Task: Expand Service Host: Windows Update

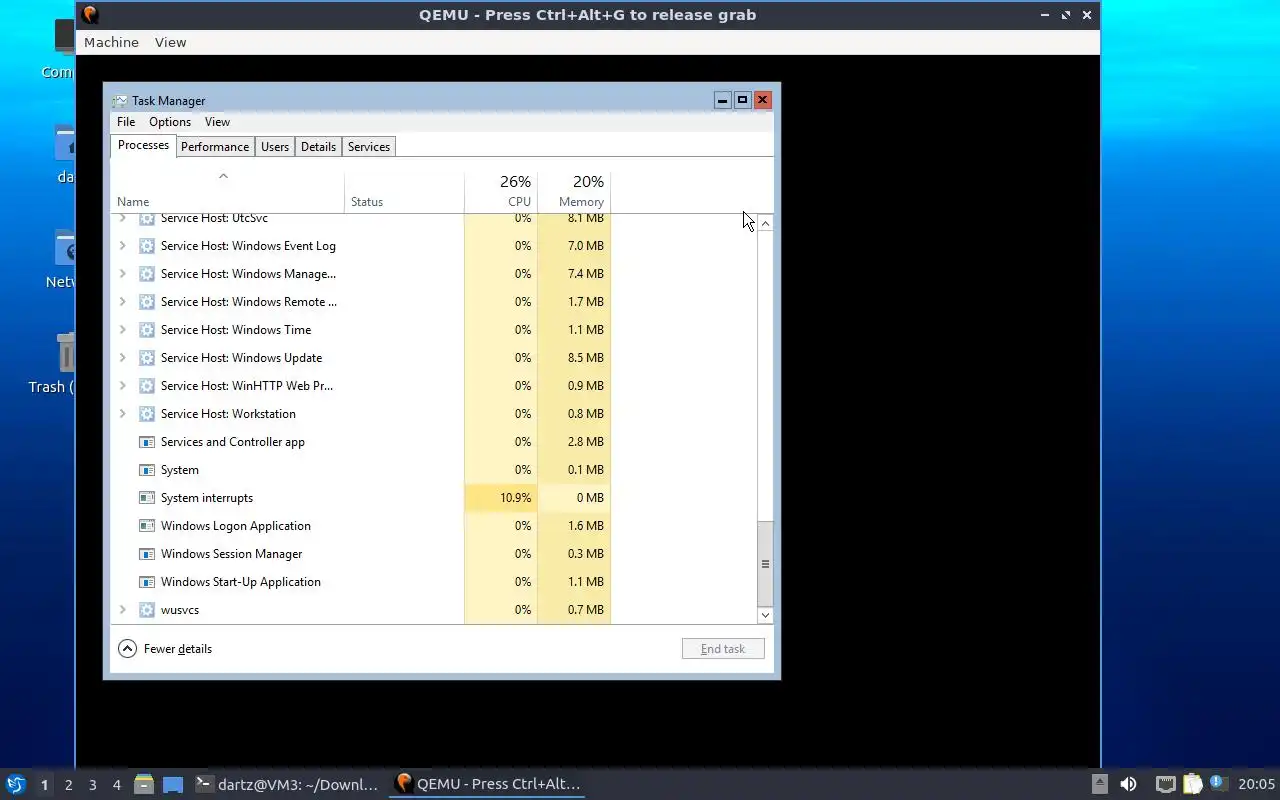Action: [123, 358]
